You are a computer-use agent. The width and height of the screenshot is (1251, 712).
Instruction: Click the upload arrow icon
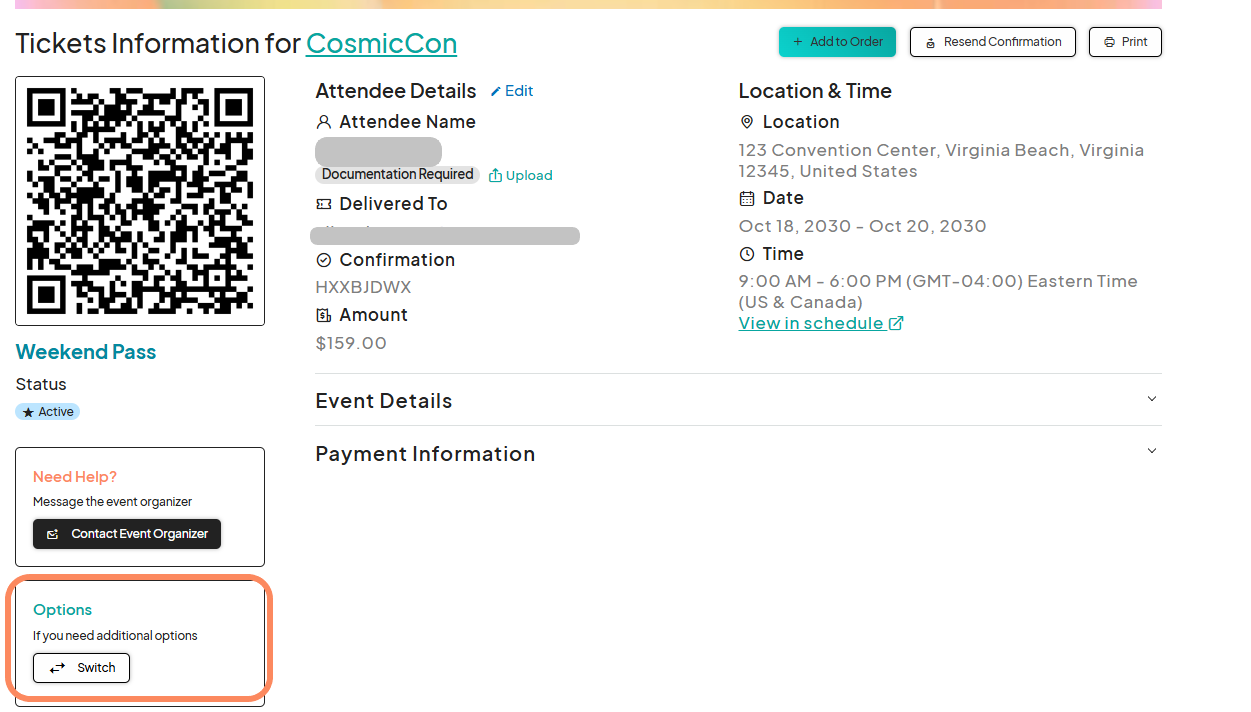pos(495,175)
